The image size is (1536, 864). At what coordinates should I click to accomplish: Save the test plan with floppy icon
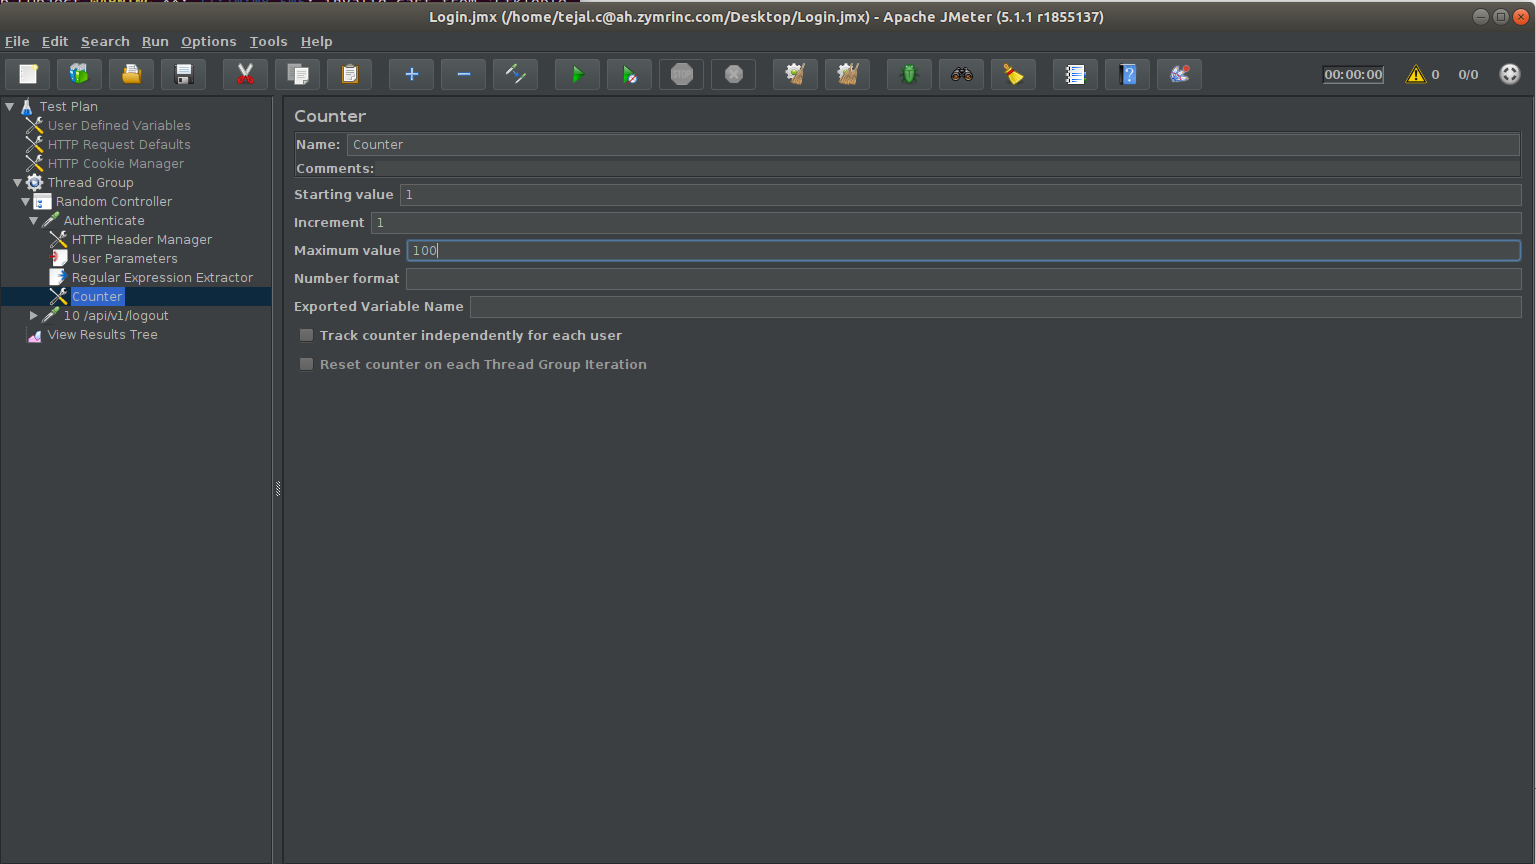click(183, 74)
